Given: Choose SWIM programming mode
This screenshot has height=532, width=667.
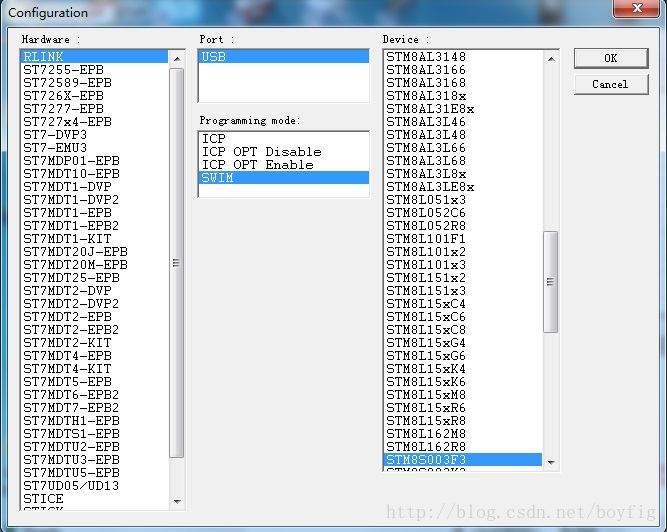Looking at the screenshot, I should point(284,178).
